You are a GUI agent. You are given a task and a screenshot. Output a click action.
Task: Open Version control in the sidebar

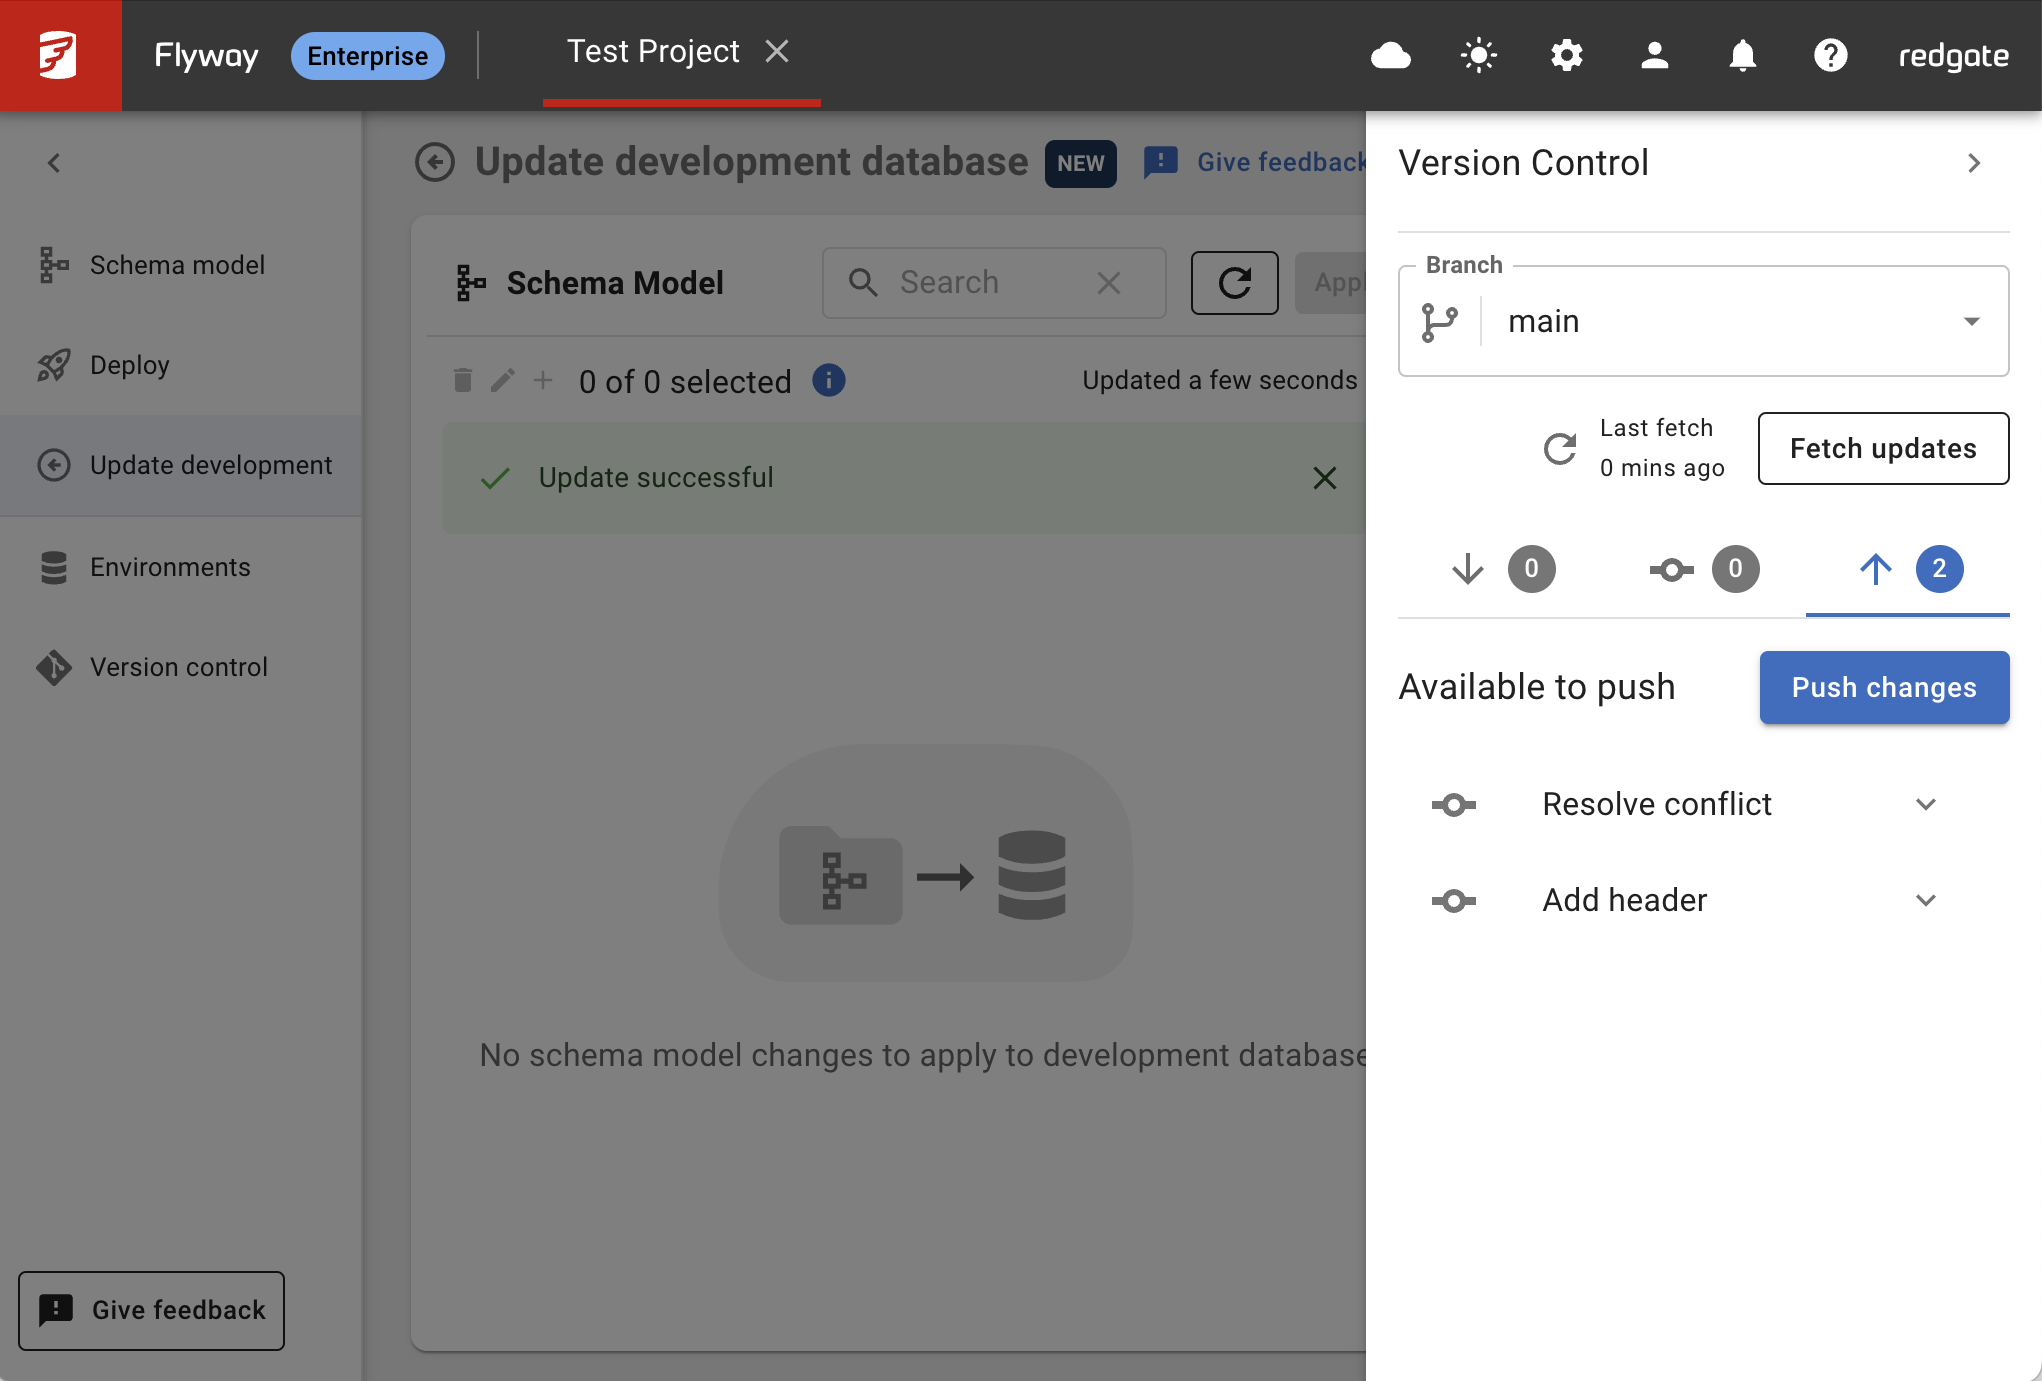pyautogui.click(x=181, y=667)
